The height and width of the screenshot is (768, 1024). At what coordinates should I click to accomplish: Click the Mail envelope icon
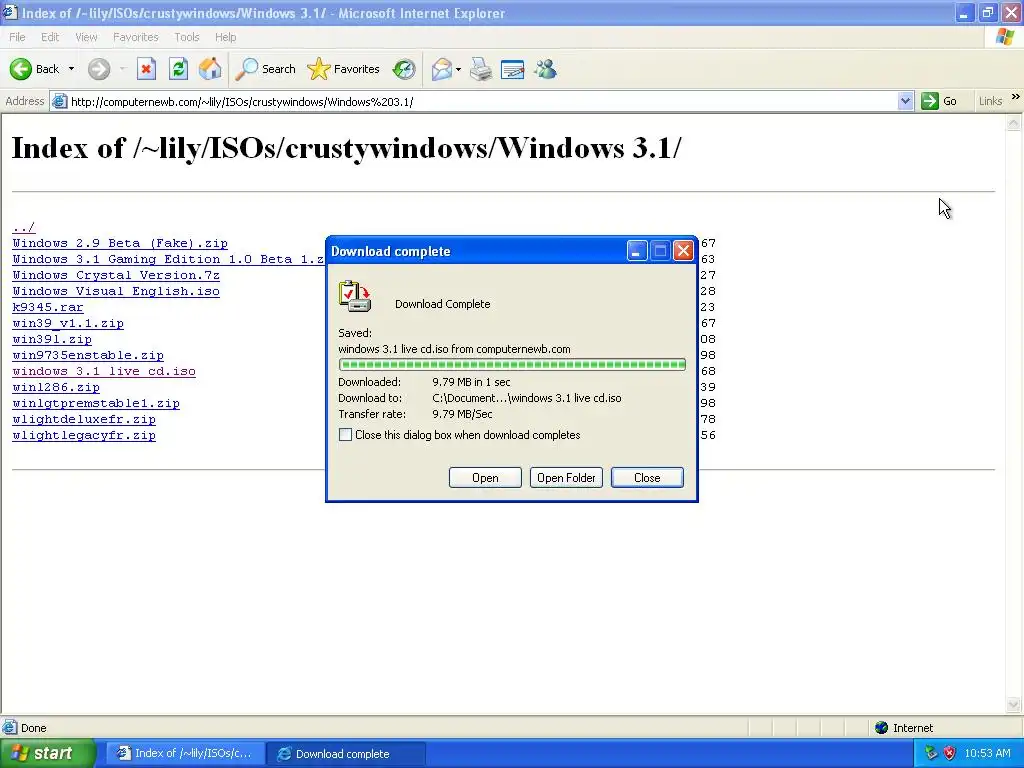coord(441,69)
